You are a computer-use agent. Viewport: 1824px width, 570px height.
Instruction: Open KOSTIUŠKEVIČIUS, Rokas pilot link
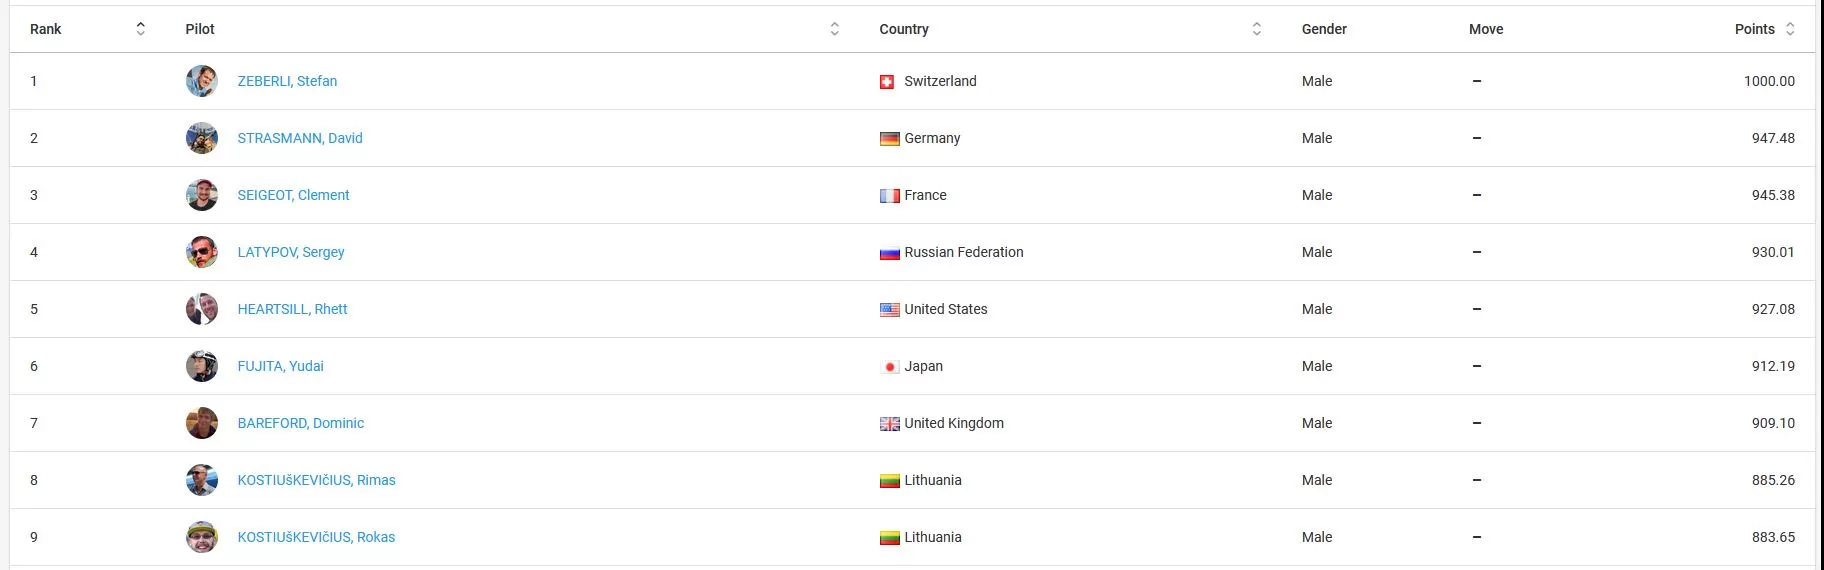coord(316,537)
